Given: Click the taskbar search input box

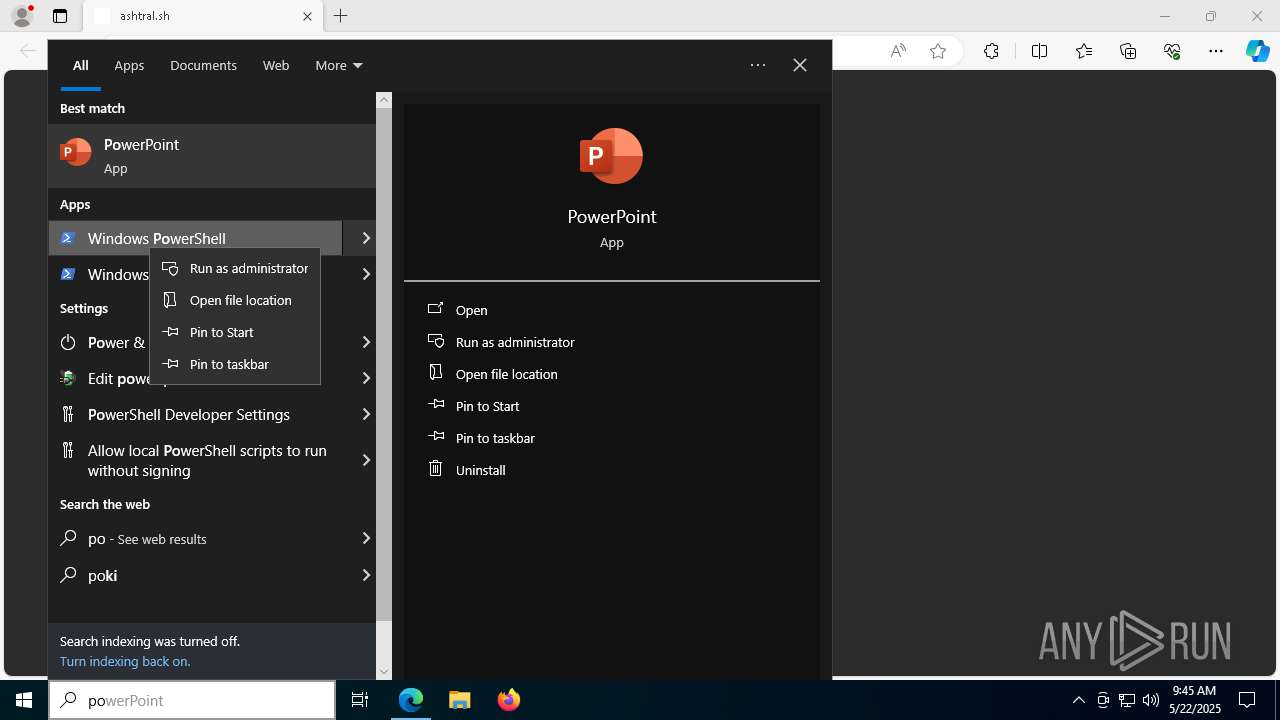Looking at the screenshot, I should coord(192,700).
